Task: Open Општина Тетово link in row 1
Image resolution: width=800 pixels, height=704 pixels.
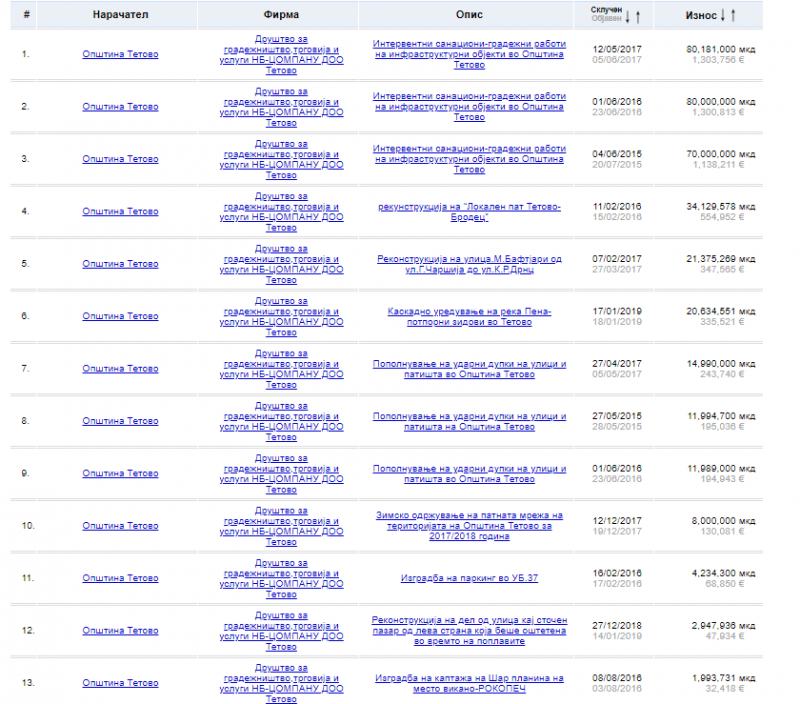Action: (120, 54)
